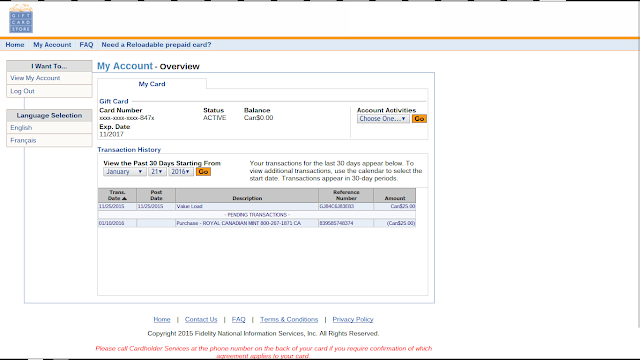This screenshot has width=640, height=360.
Task: Open My Account in the navigation bar
Action: pyautogui.click(x=52, y=45)
